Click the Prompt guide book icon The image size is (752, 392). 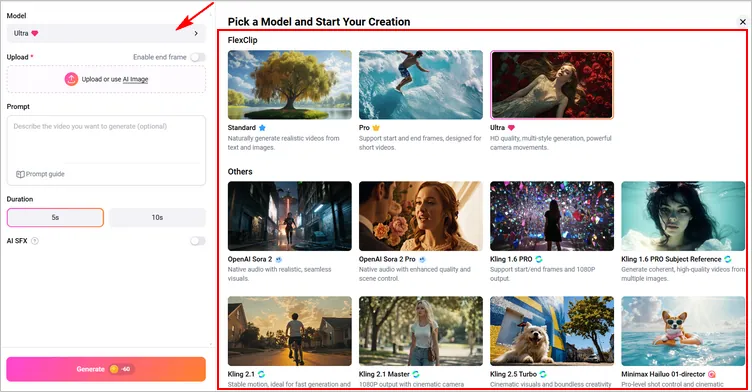click(20, 174)
